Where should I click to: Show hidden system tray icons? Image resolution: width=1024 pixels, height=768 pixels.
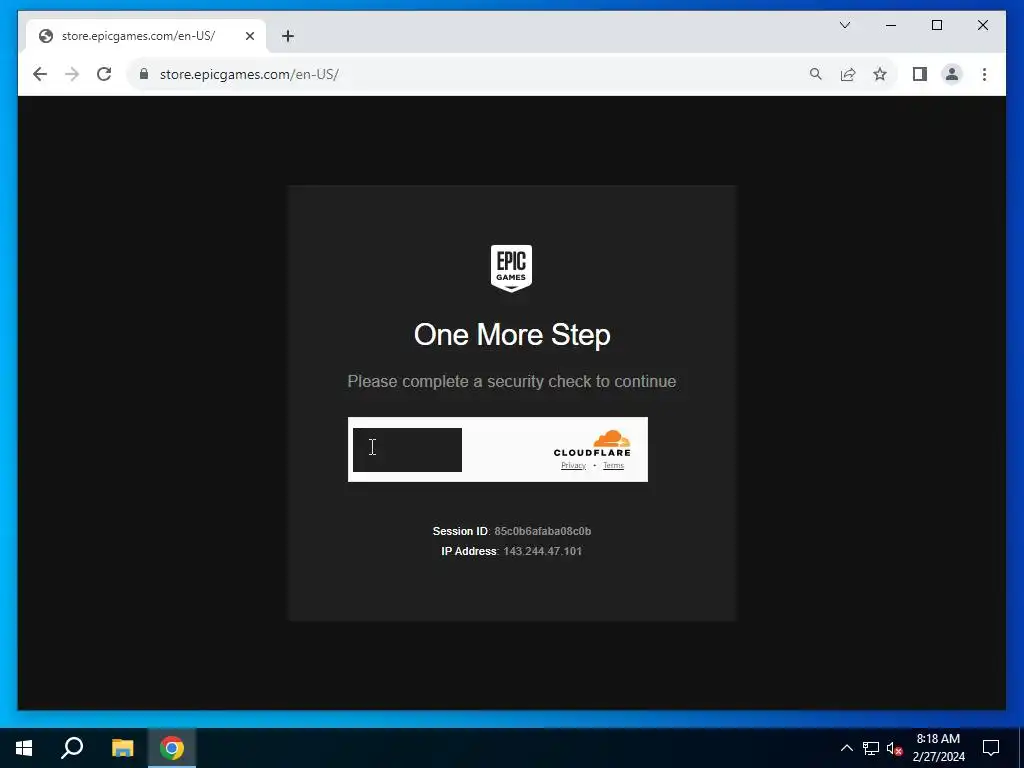point(846,748)
